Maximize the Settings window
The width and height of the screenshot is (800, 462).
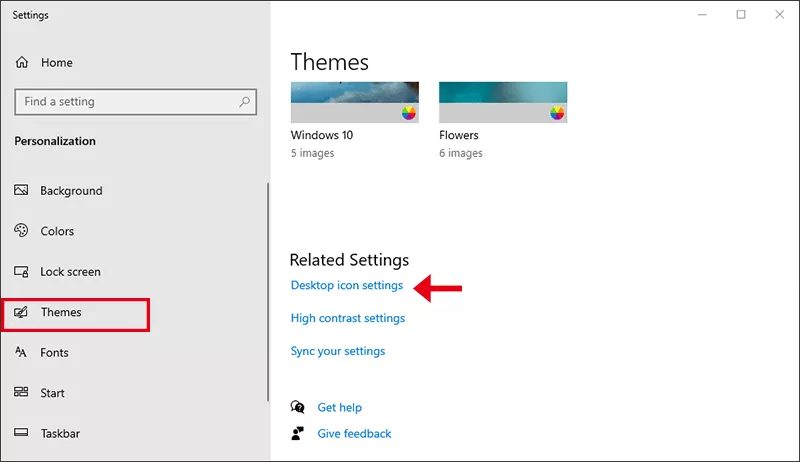(741, 15)
